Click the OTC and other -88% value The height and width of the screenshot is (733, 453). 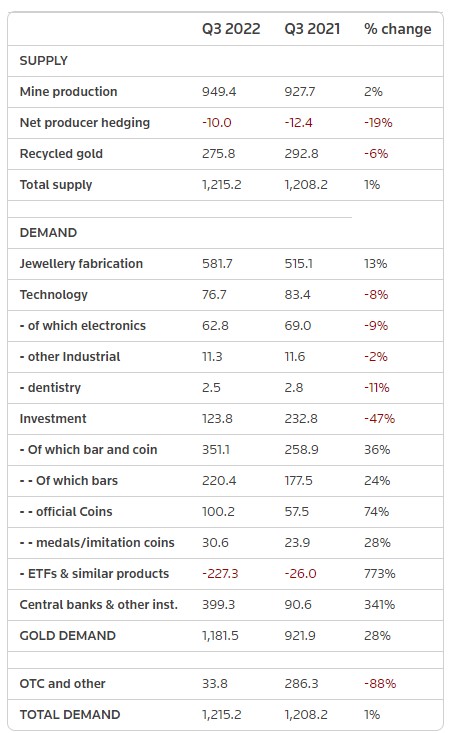point(380,683)
